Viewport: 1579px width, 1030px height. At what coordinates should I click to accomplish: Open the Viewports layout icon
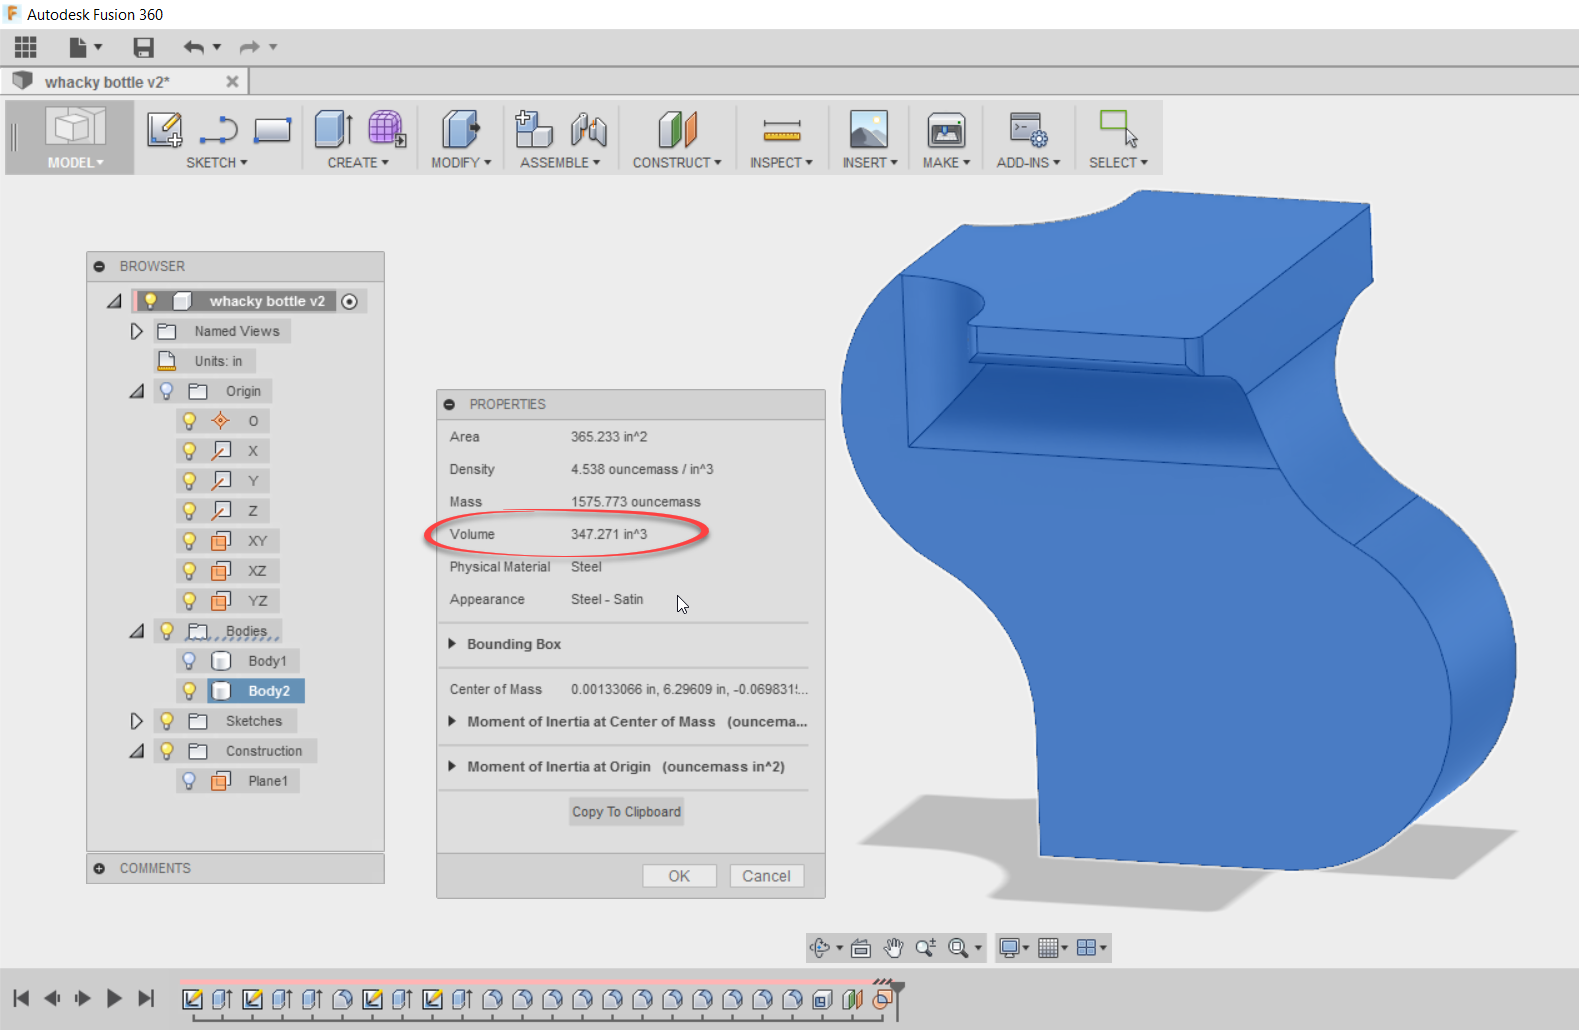click(x=1086, y=948)
